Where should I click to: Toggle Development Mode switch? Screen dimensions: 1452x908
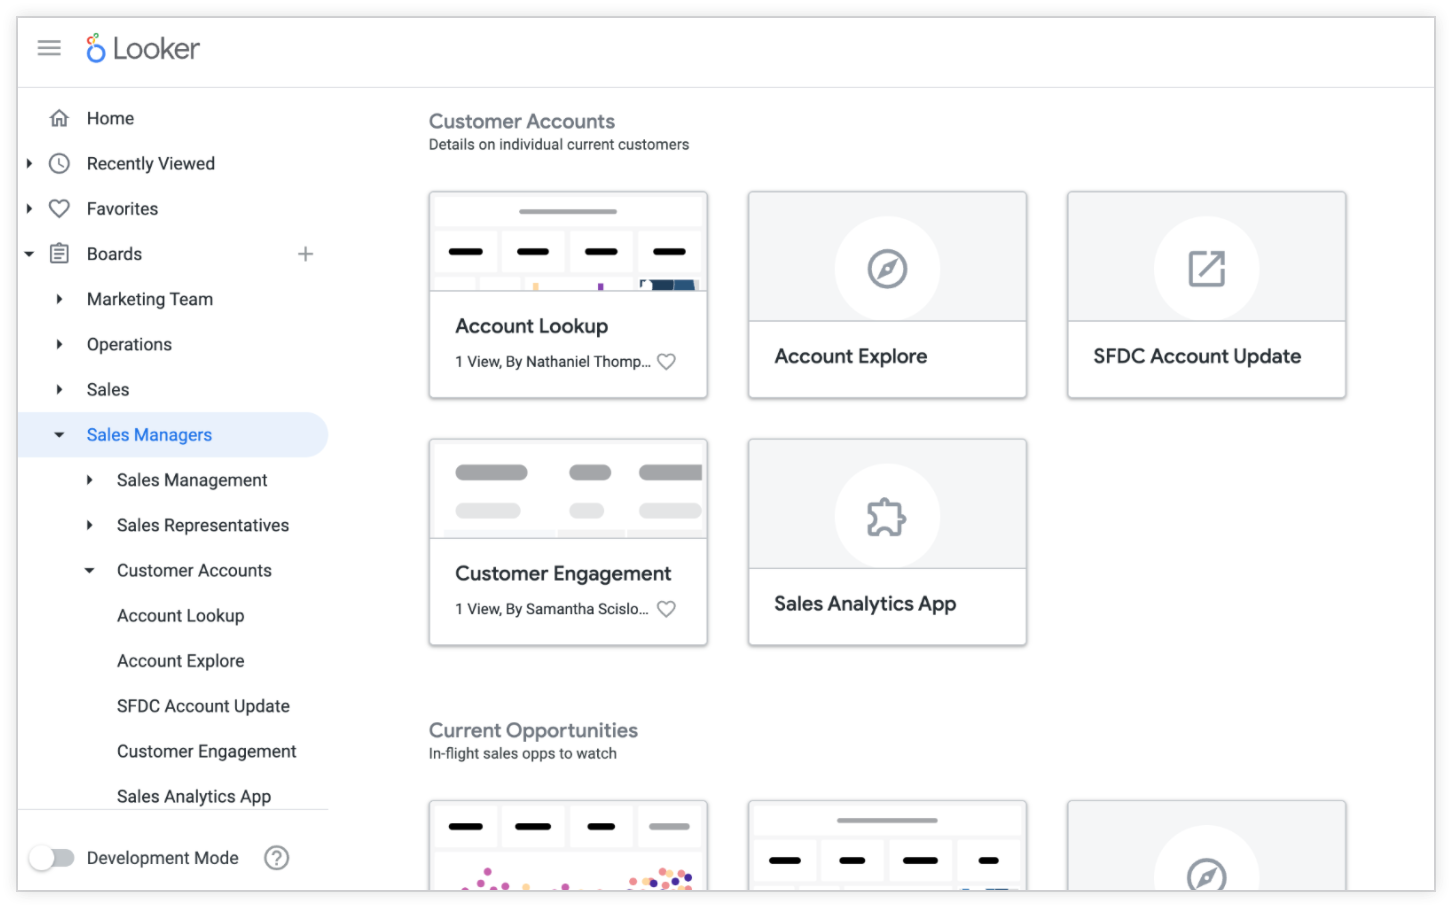52,858
